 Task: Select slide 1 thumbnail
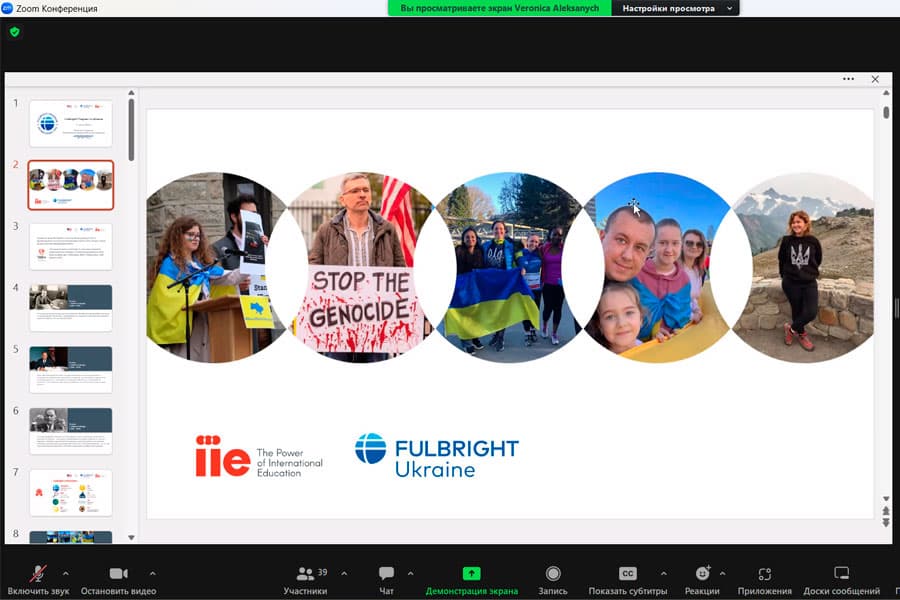[x=71, y=123]
